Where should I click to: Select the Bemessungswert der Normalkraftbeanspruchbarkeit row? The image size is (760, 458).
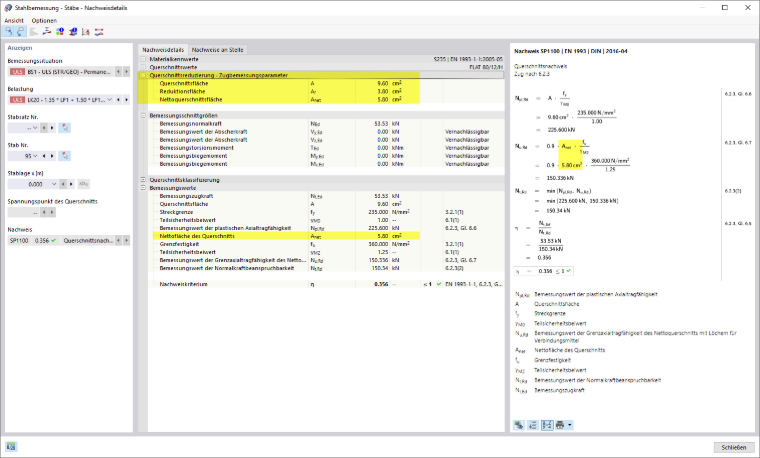click(326, 268)
